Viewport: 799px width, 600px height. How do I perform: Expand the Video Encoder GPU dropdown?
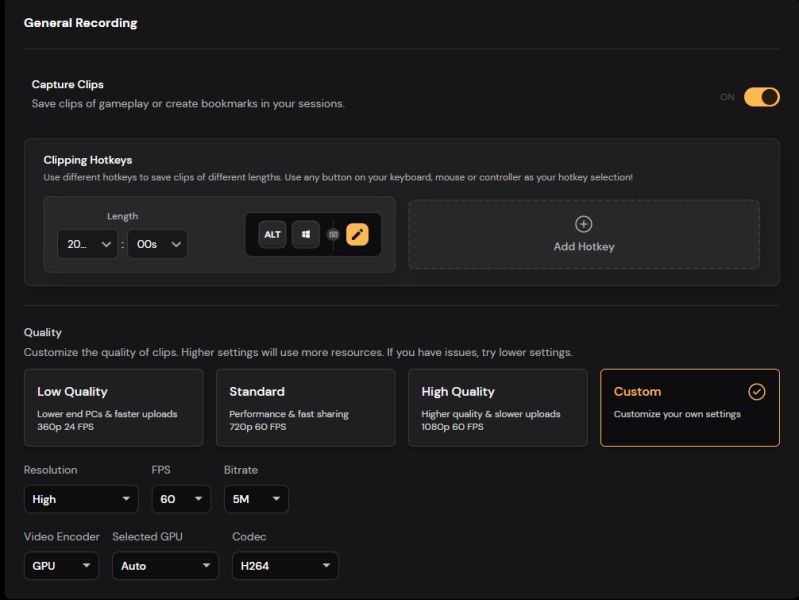[x=61, y=566]
